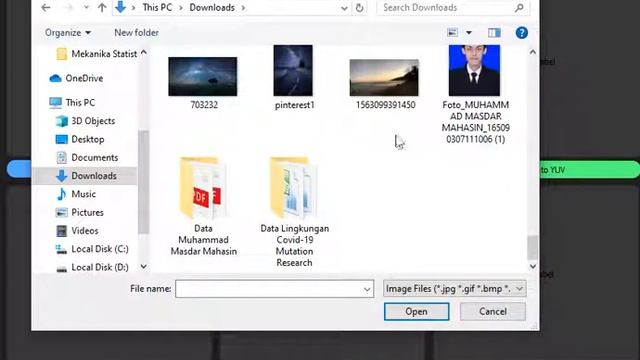Click the Cancel button

[493, 311]
